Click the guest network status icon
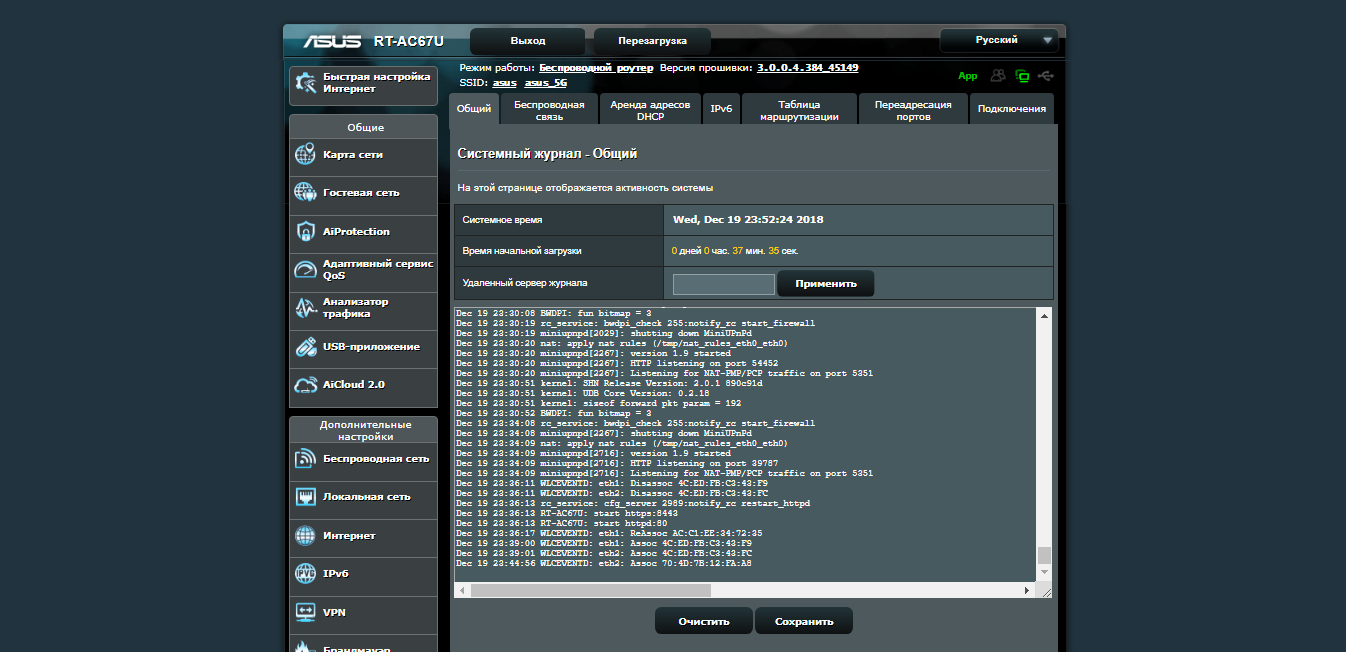1346x652 pixels. (x=998, y=76)
